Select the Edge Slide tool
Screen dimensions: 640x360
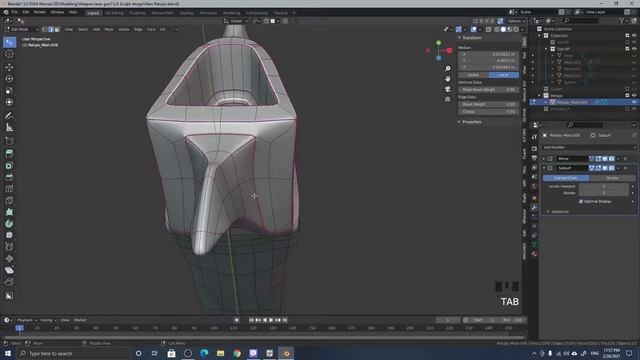(9, 247)
